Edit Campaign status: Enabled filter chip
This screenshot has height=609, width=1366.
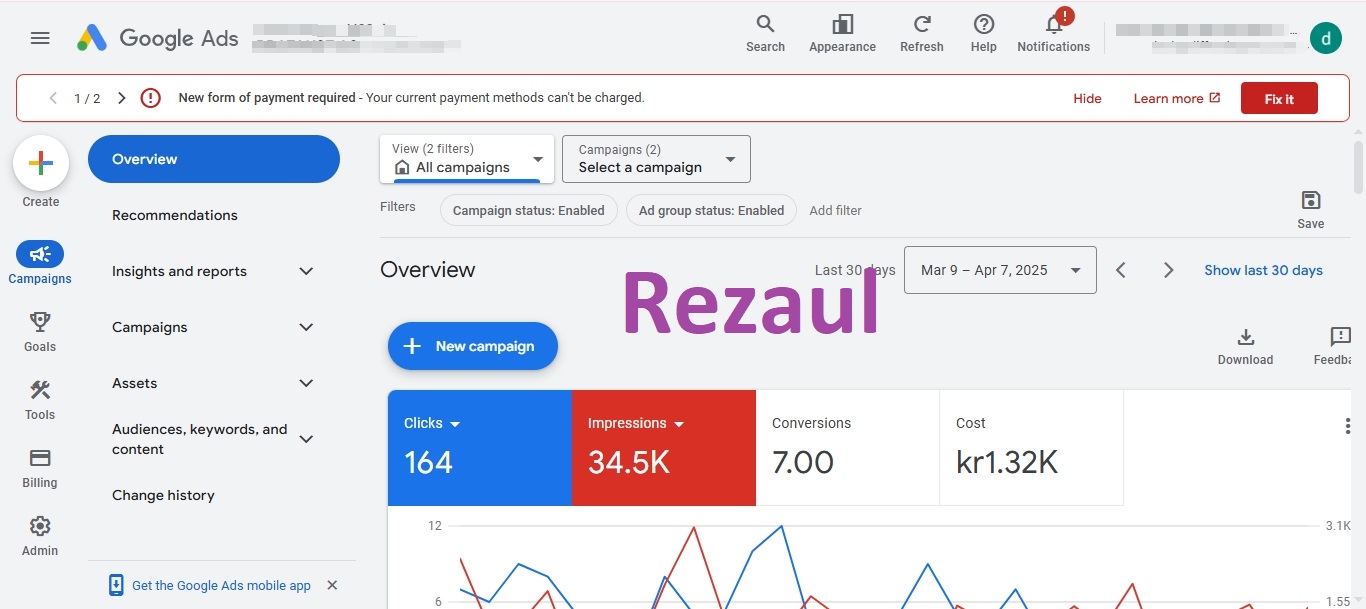click(x=529, y=210)
